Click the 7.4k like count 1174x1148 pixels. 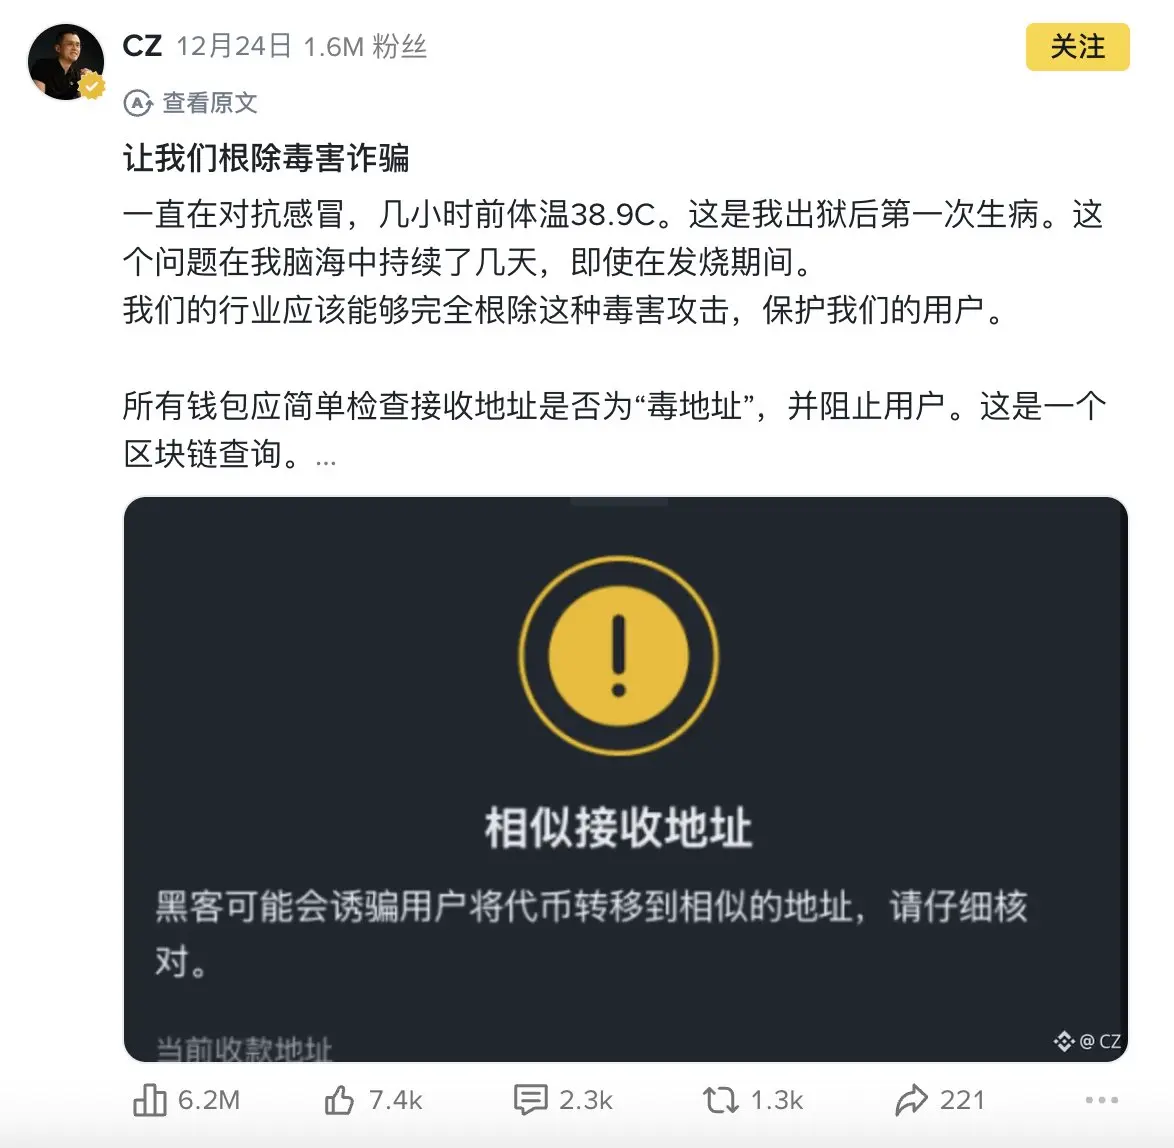click(x=395, y=1100)
